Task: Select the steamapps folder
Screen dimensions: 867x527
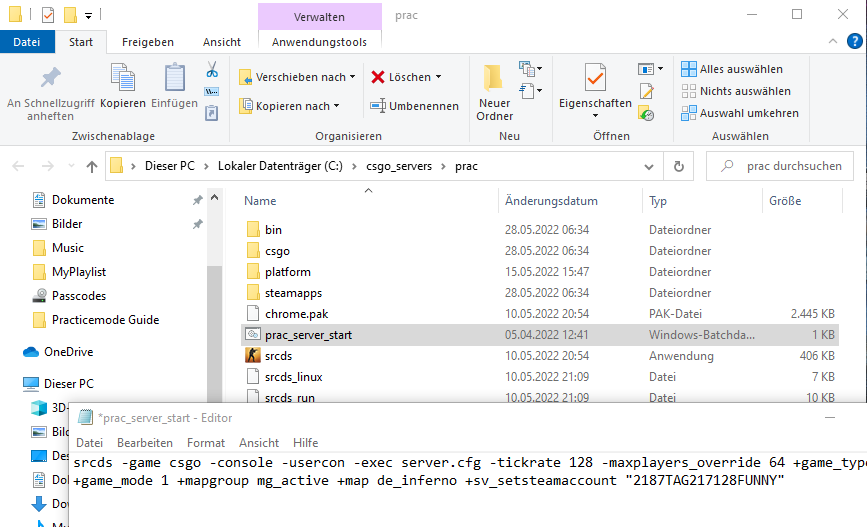Action: coord(540,293)
